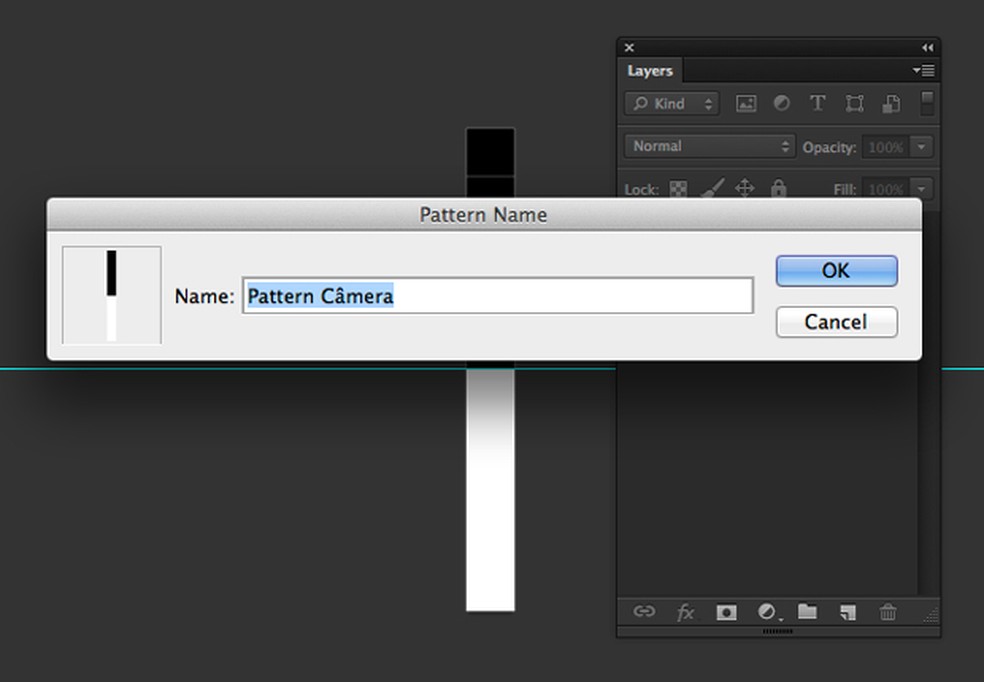Viewport: 984px width, 682px height.
Task: Open the Opacity slider dropdown arrow
Action: (921, 147)
